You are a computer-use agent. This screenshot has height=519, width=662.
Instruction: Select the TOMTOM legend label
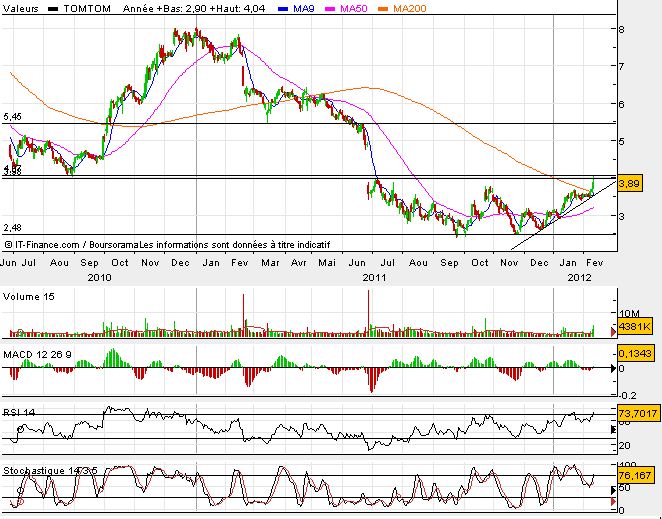coord(87,8)
